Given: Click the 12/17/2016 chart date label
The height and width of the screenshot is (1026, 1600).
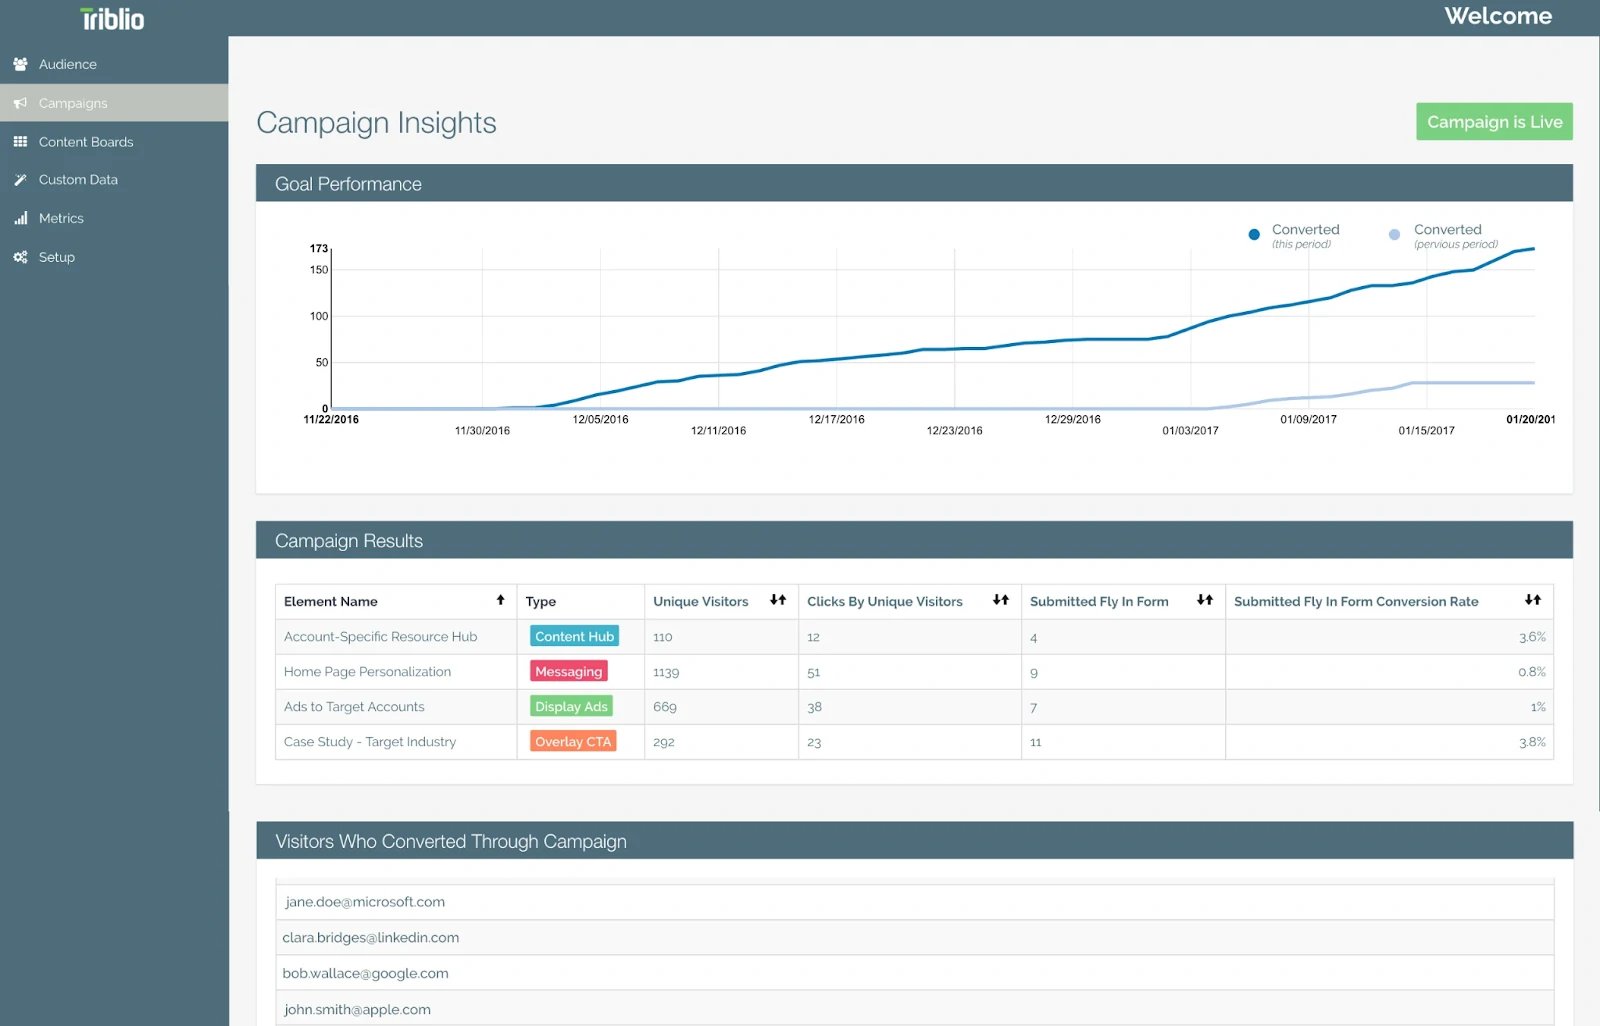Looking at the screenshot, I should [x=837, y=419].
